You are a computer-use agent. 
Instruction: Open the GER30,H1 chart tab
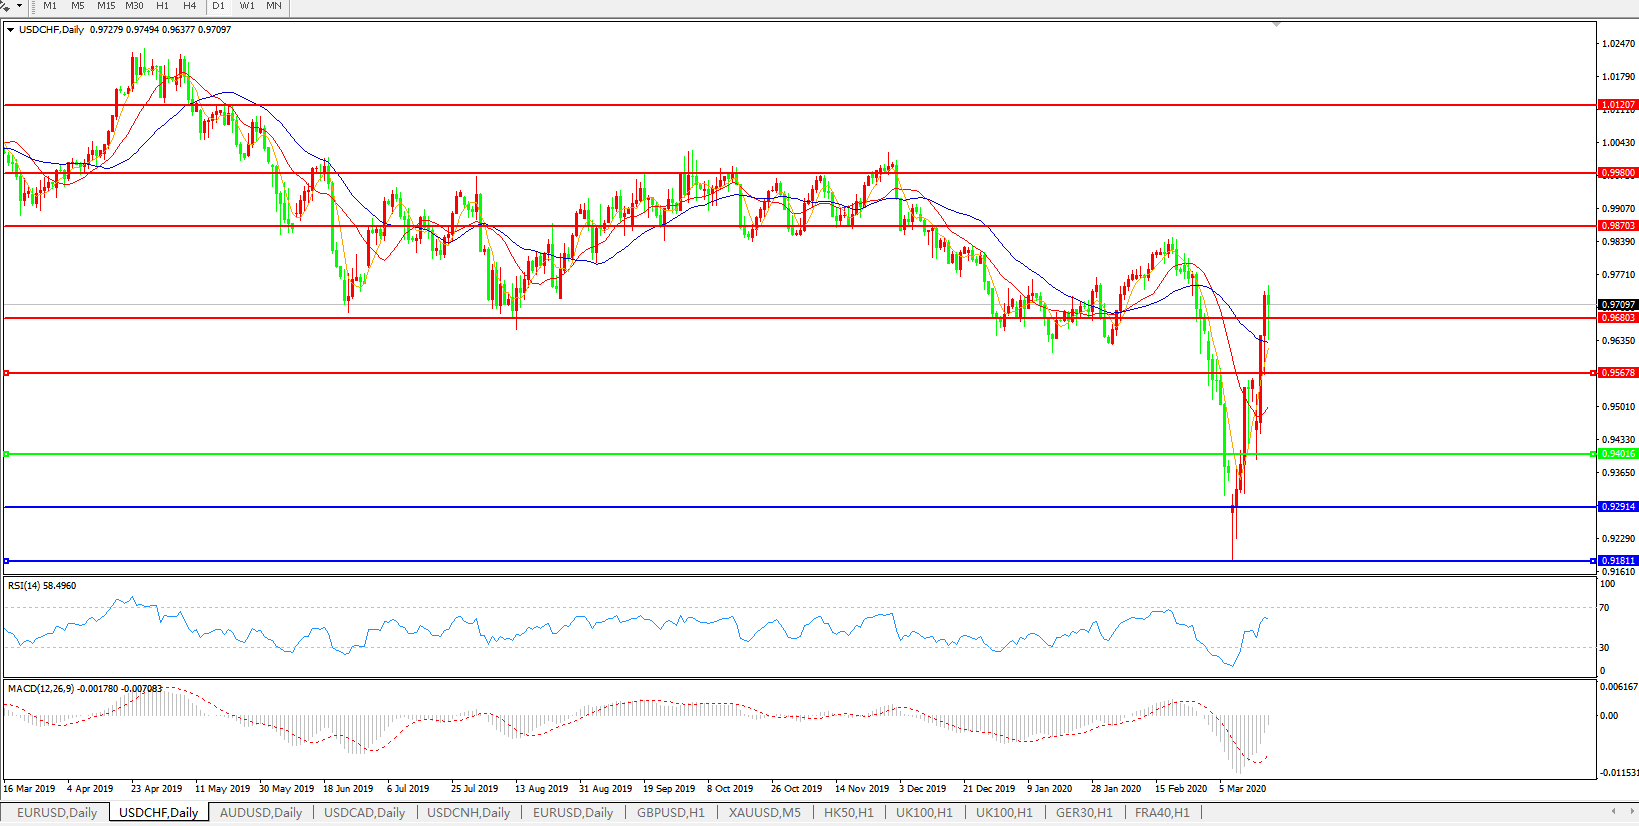pos(1084,813)
